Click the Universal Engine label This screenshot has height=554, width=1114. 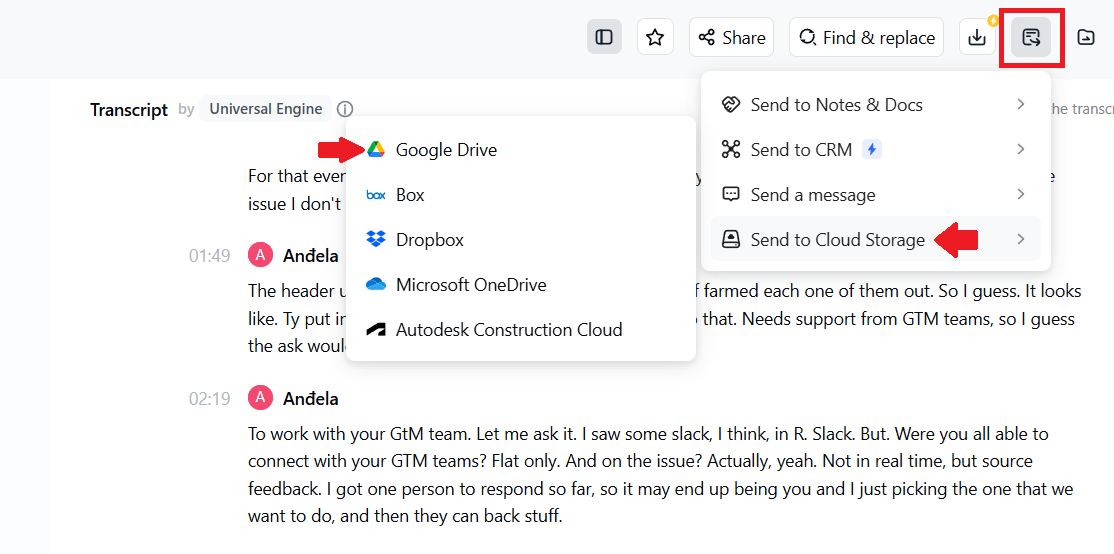[x=265, y=109]
